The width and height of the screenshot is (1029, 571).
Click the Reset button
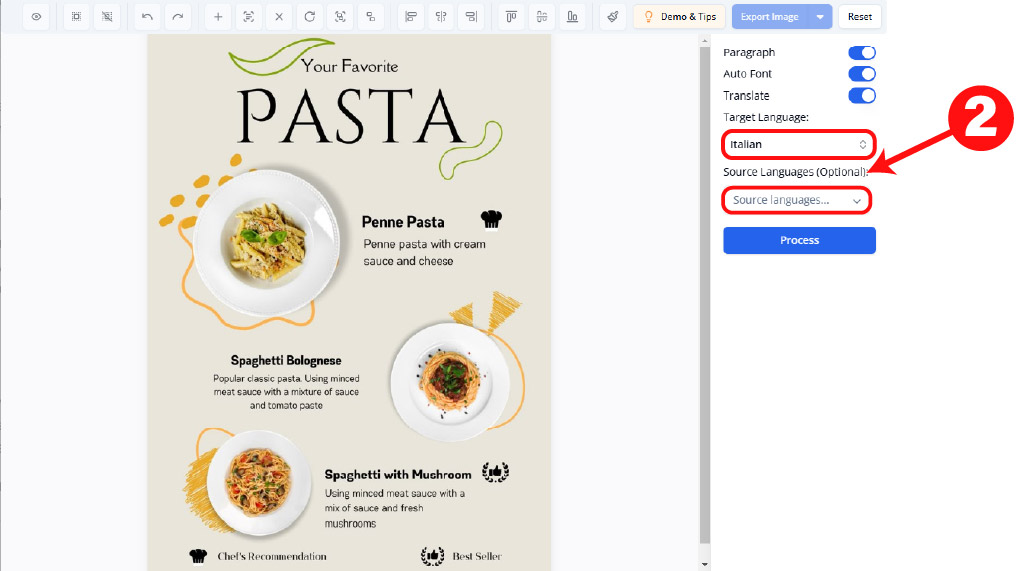click(859, 17)
